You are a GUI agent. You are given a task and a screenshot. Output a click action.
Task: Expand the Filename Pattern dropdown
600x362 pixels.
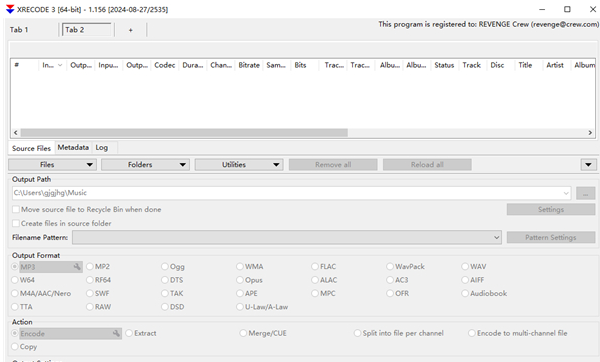[496, 238]
